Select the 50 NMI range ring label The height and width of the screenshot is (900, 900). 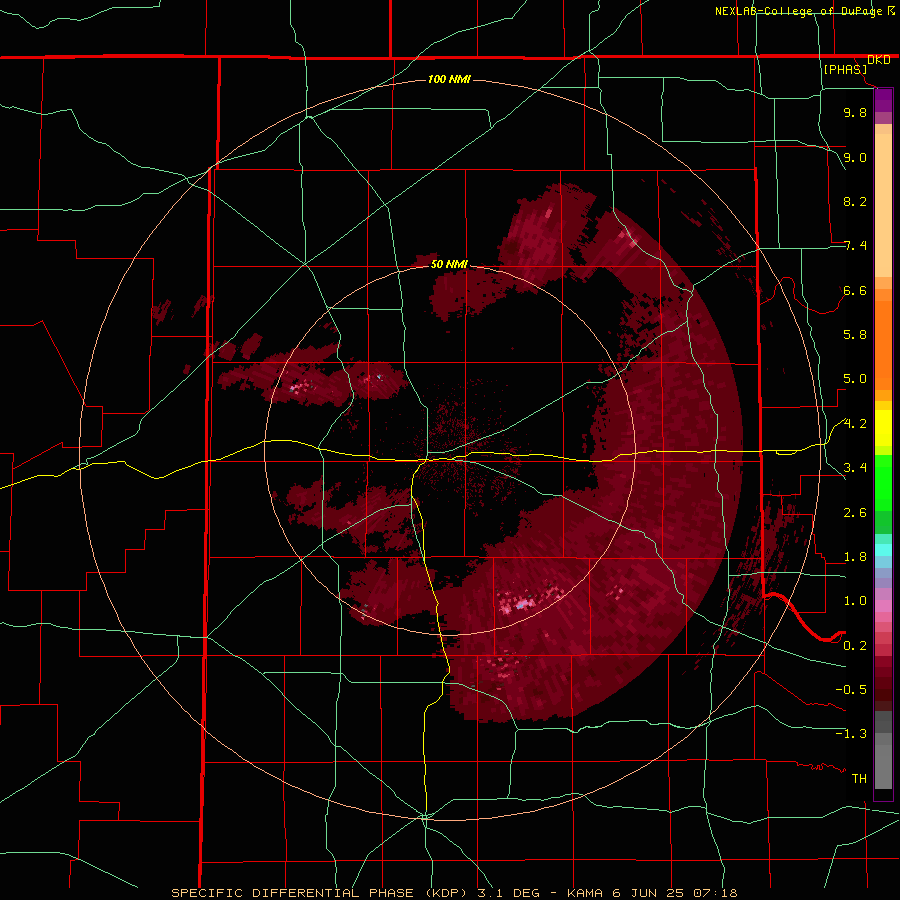(x=449, y=264)
